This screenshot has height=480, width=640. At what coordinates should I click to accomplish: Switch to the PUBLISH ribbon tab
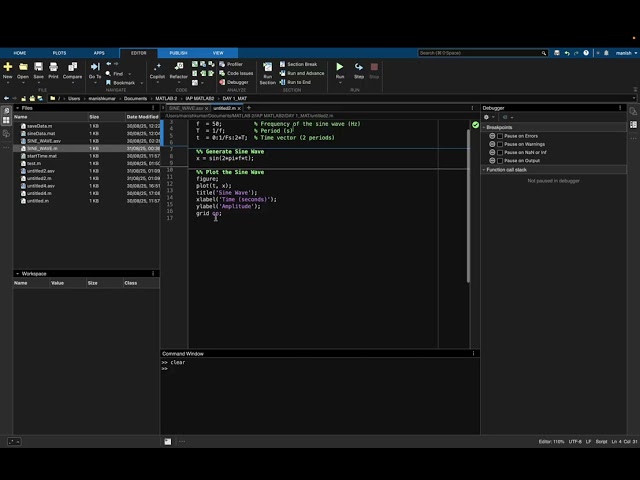click(178, 53)
